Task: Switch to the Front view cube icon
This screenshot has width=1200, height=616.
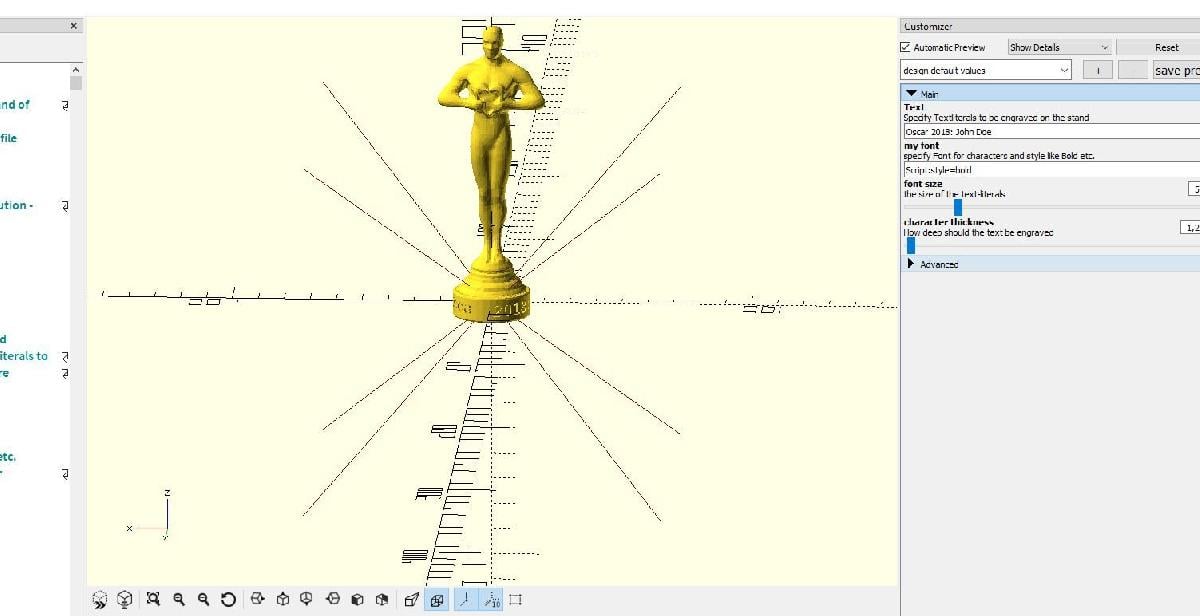Action: click(357, 600)
